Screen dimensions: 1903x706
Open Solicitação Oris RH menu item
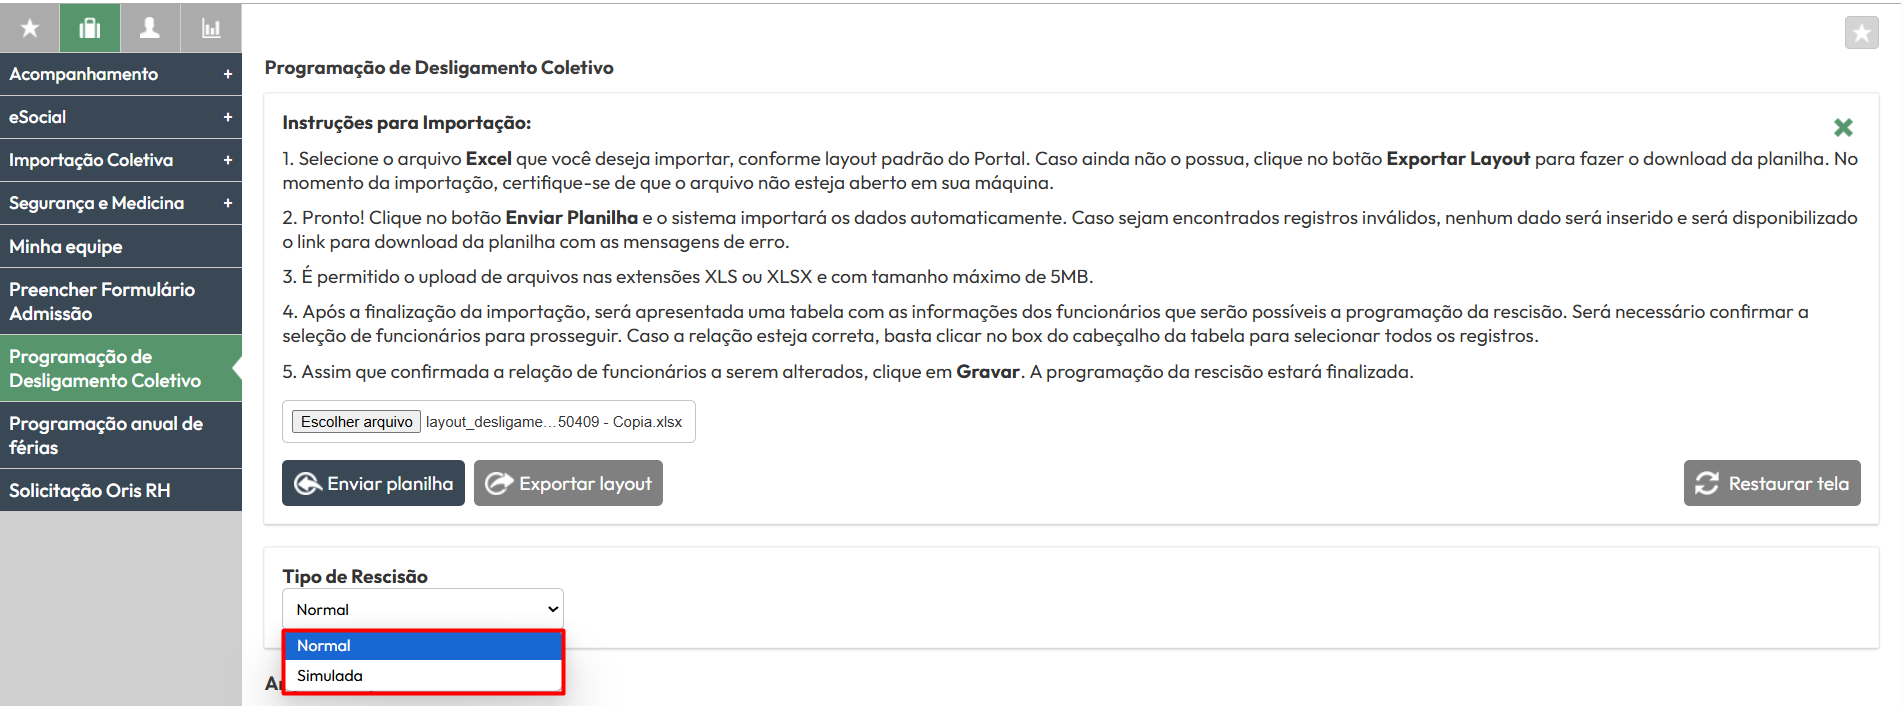[x=121, y=490]
